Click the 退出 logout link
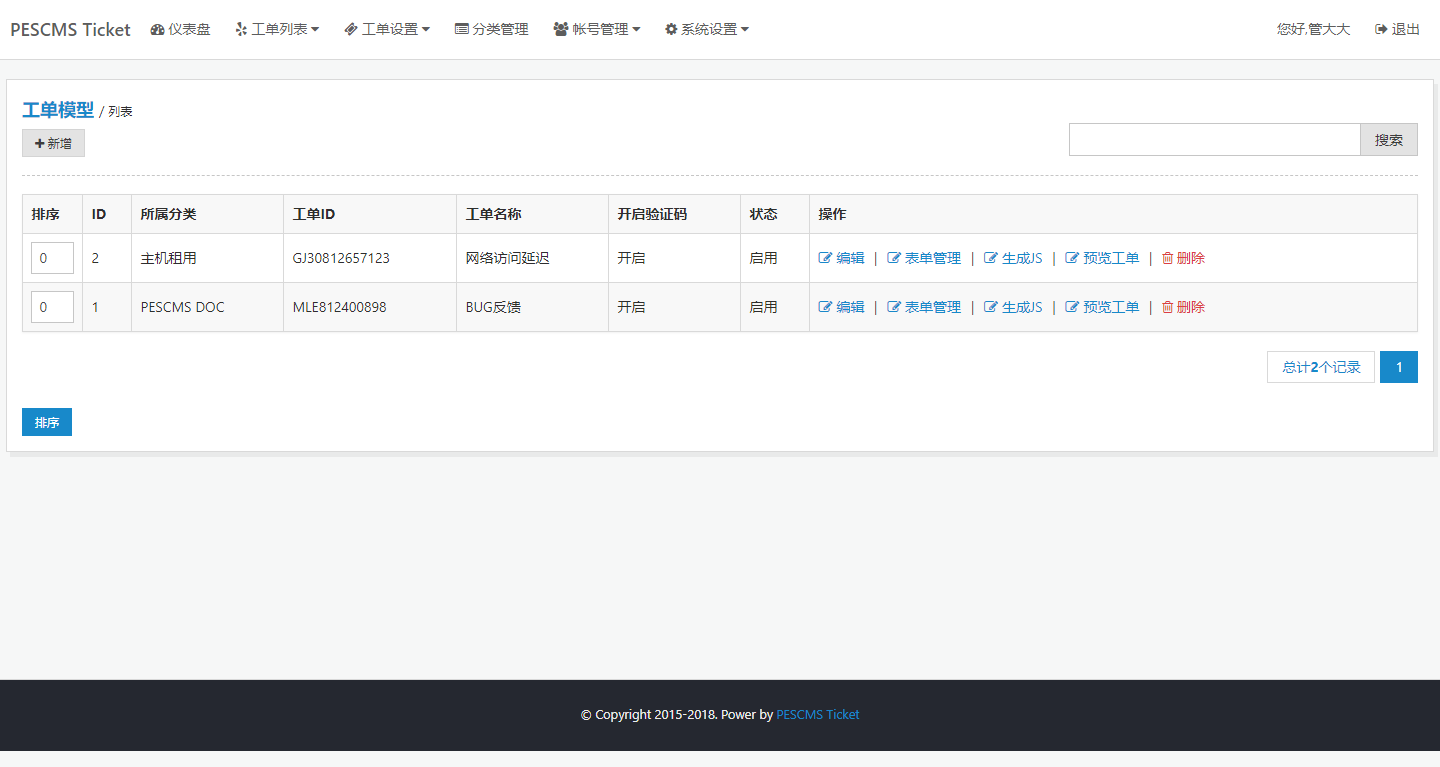Image resolution: width=1440 pixels, height=767 pixels. (x=1397, y=30)
